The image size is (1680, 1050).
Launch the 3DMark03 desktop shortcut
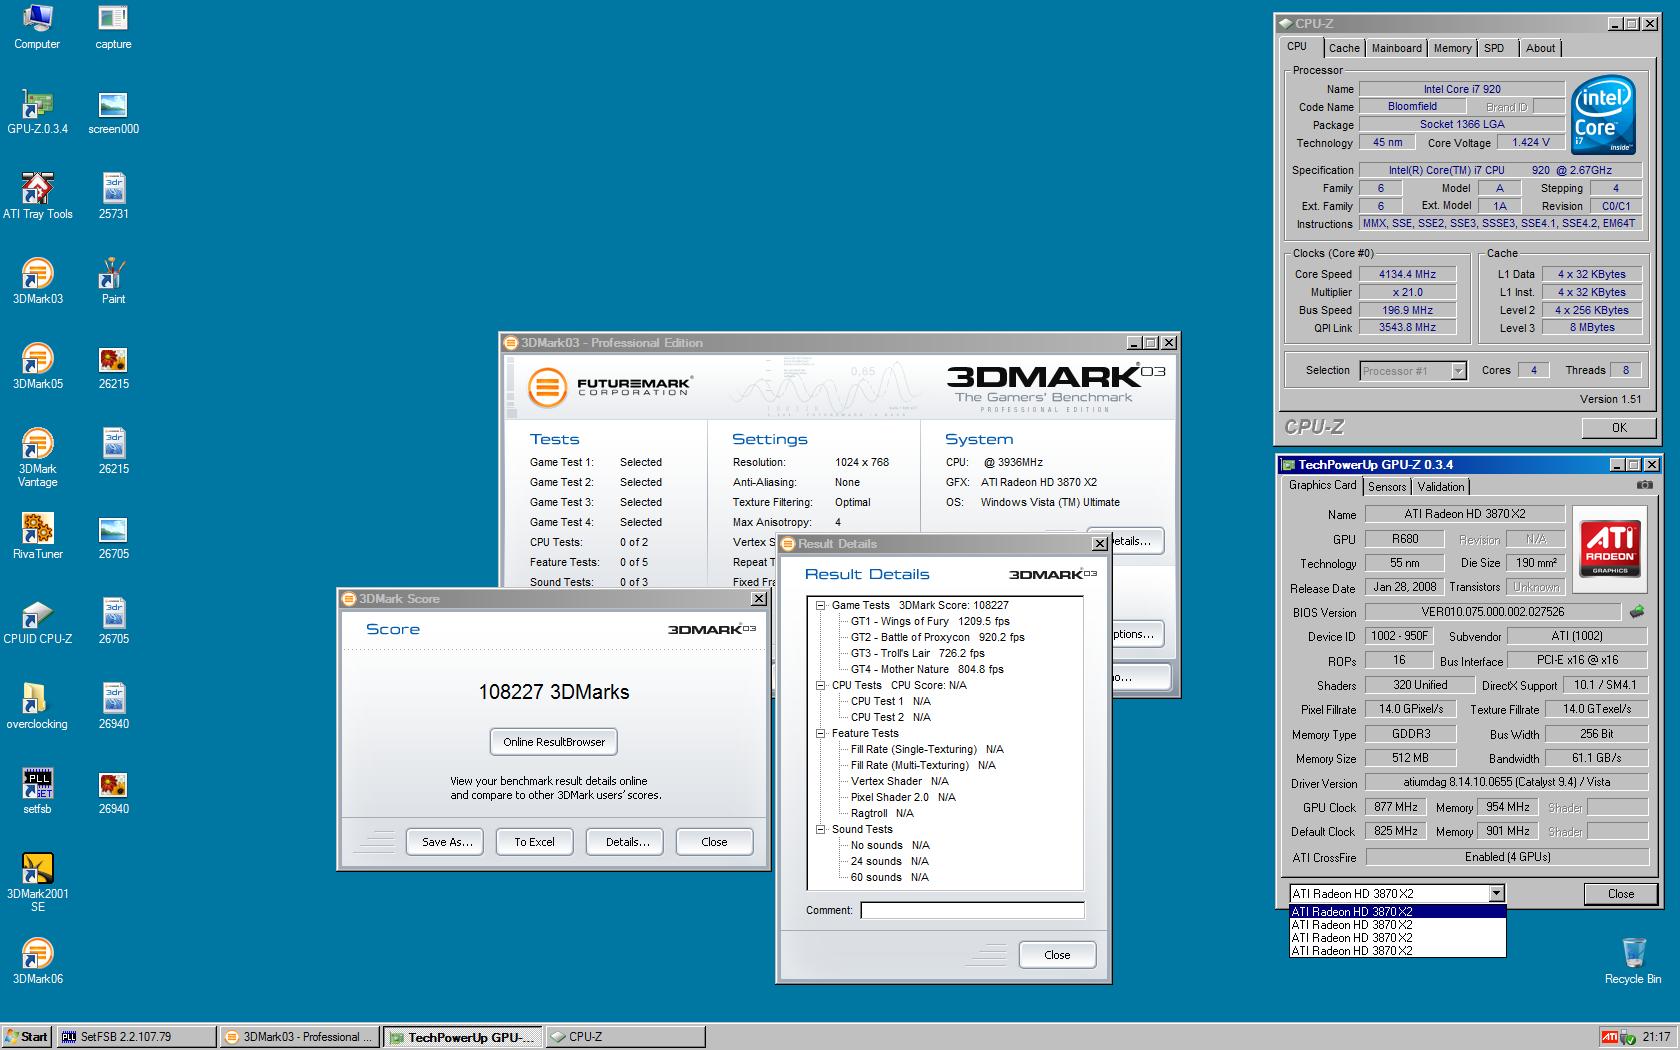37,281
